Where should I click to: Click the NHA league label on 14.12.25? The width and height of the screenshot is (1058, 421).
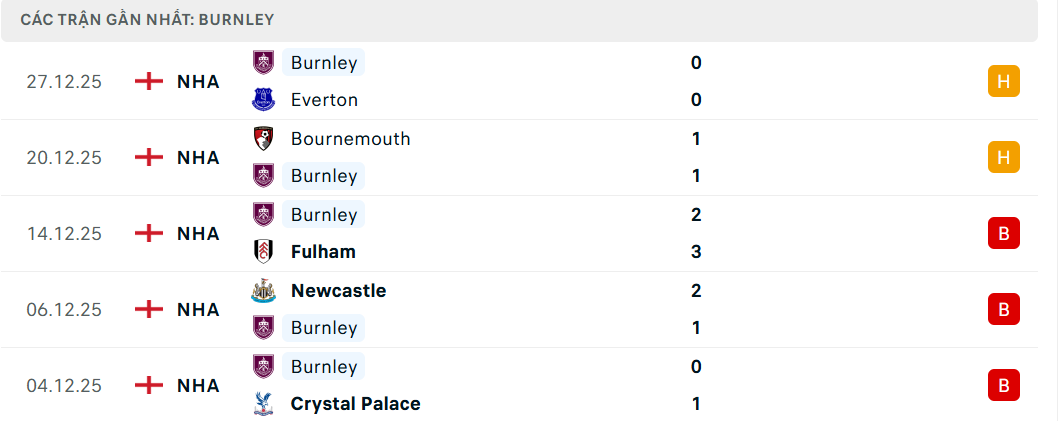coord(198,233)
